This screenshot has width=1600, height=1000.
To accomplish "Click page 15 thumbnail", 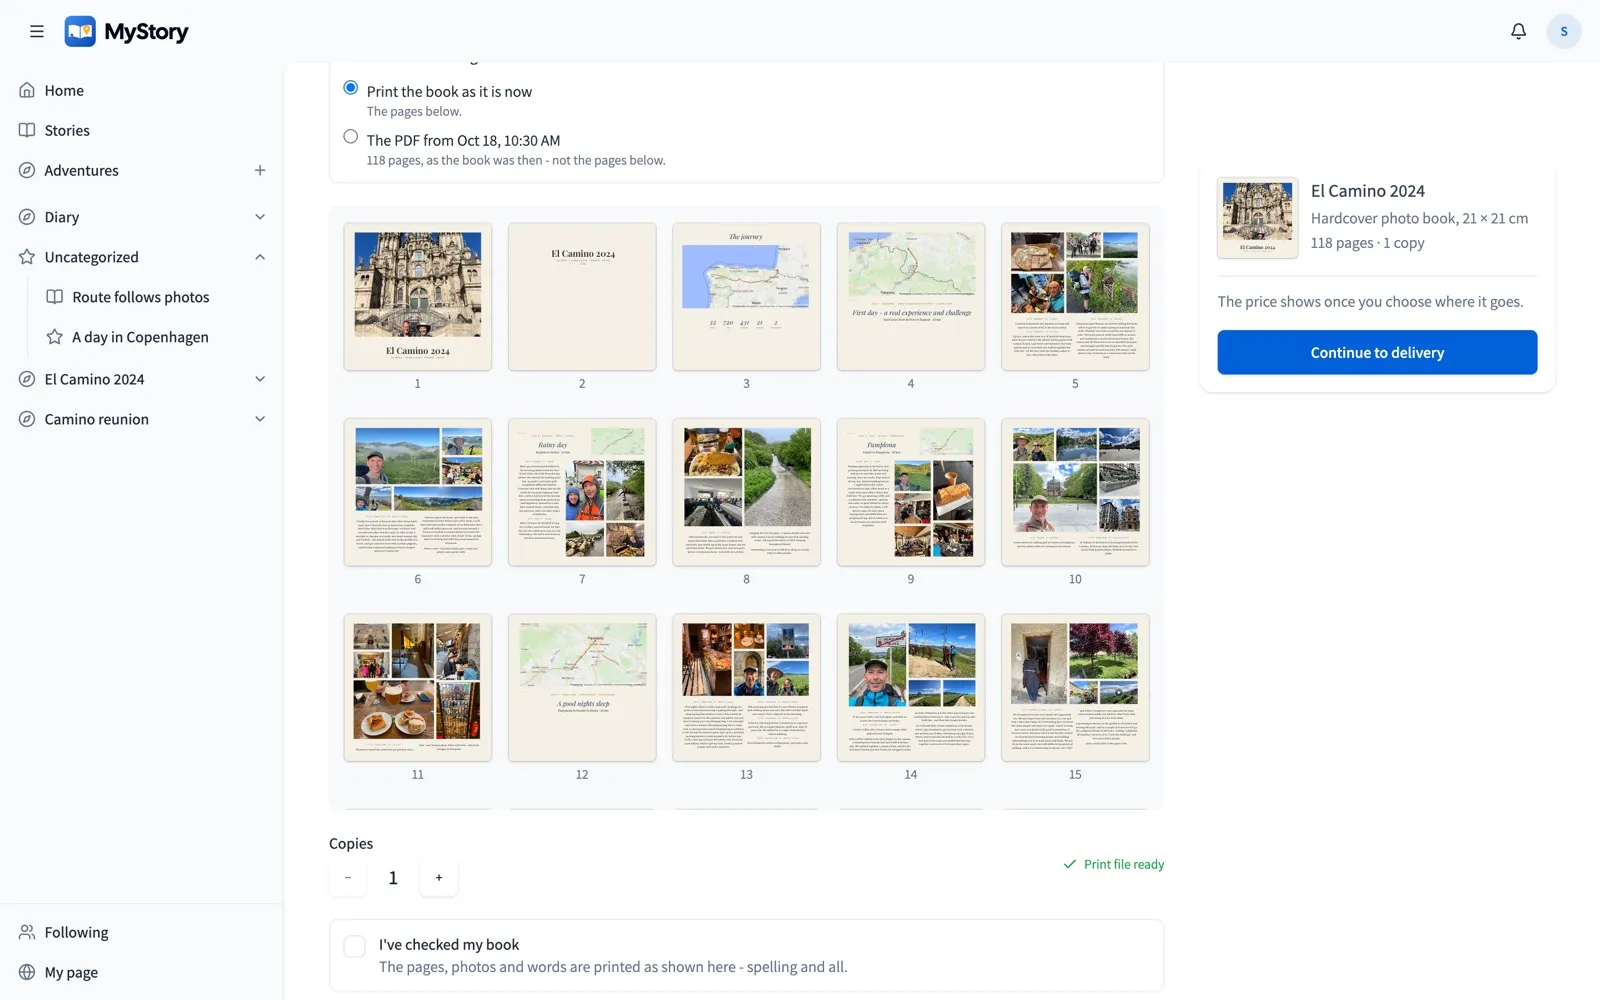I will tap(1075, 688).
